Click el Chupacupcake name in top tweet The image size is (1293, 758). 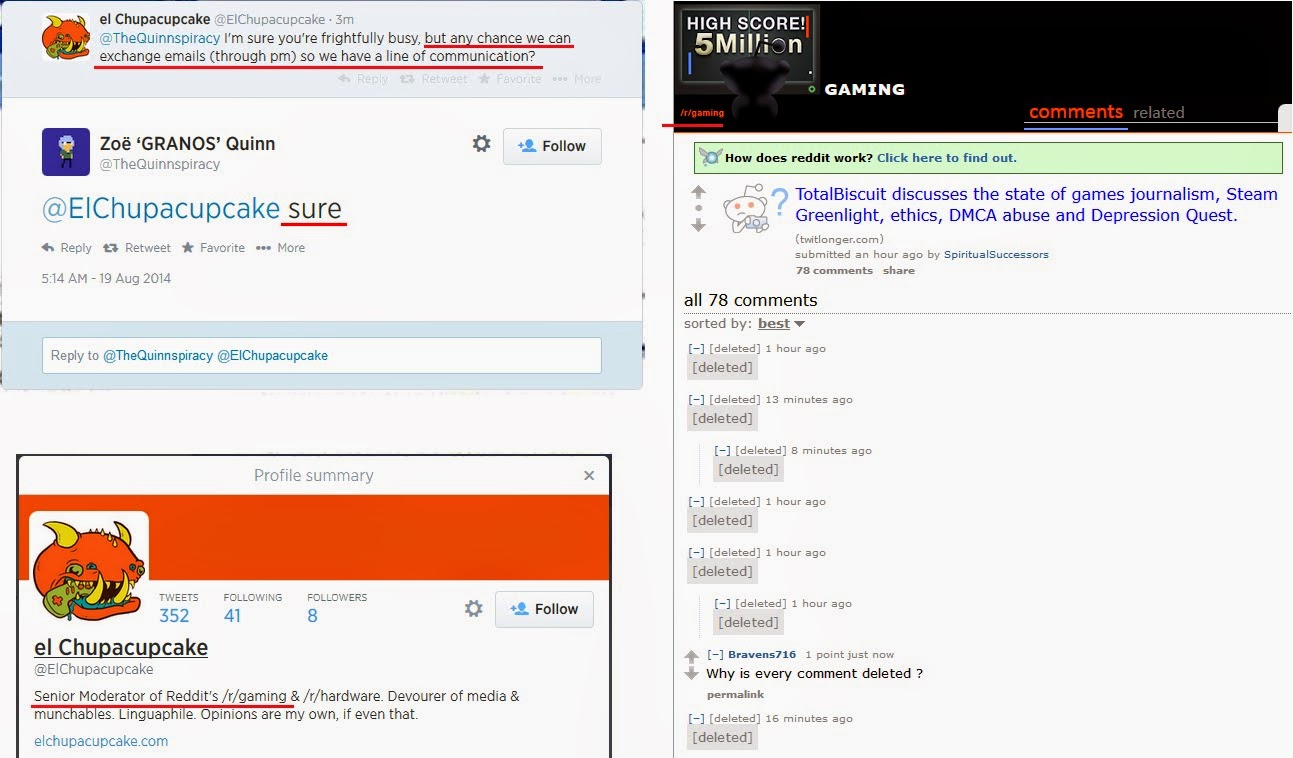pos(155,20)
